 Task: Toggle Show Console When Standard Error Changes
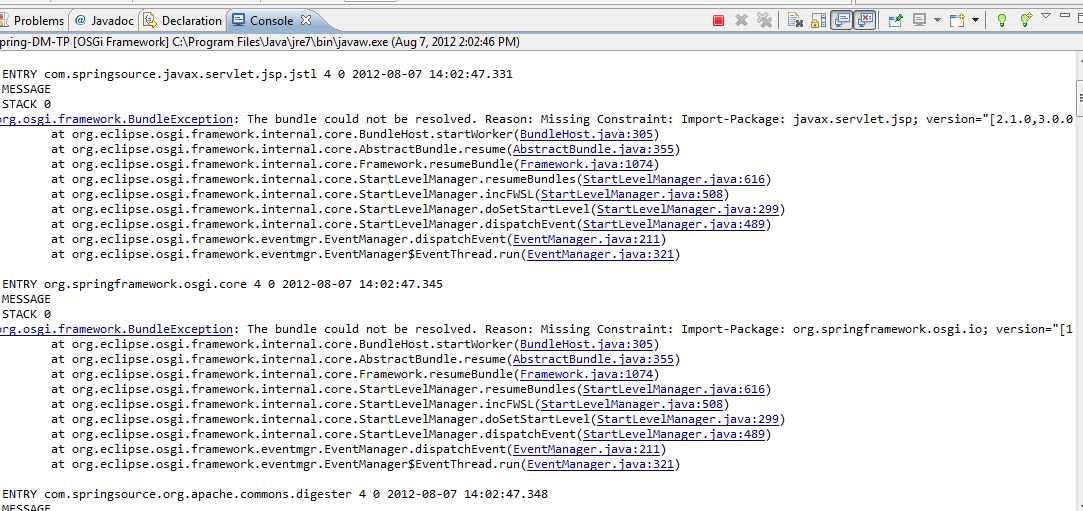(865, 20)
